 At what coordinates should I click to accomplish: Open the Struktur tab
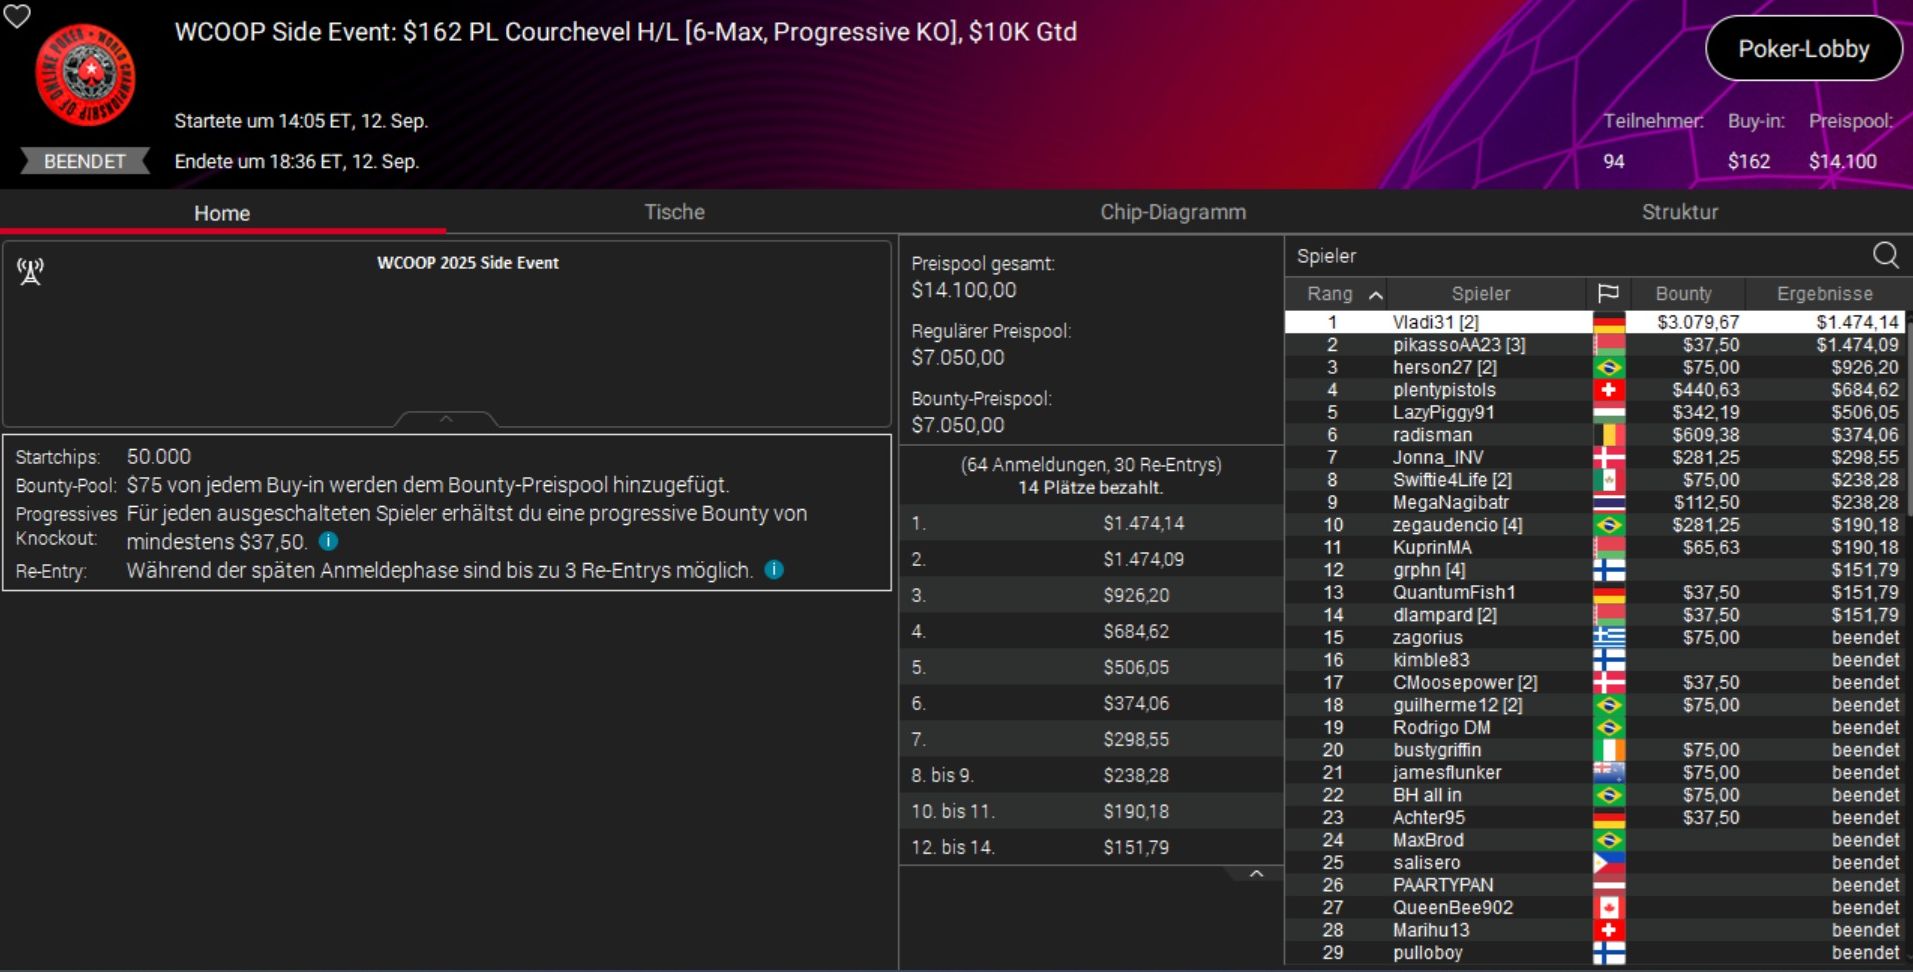click(1679, 212)
